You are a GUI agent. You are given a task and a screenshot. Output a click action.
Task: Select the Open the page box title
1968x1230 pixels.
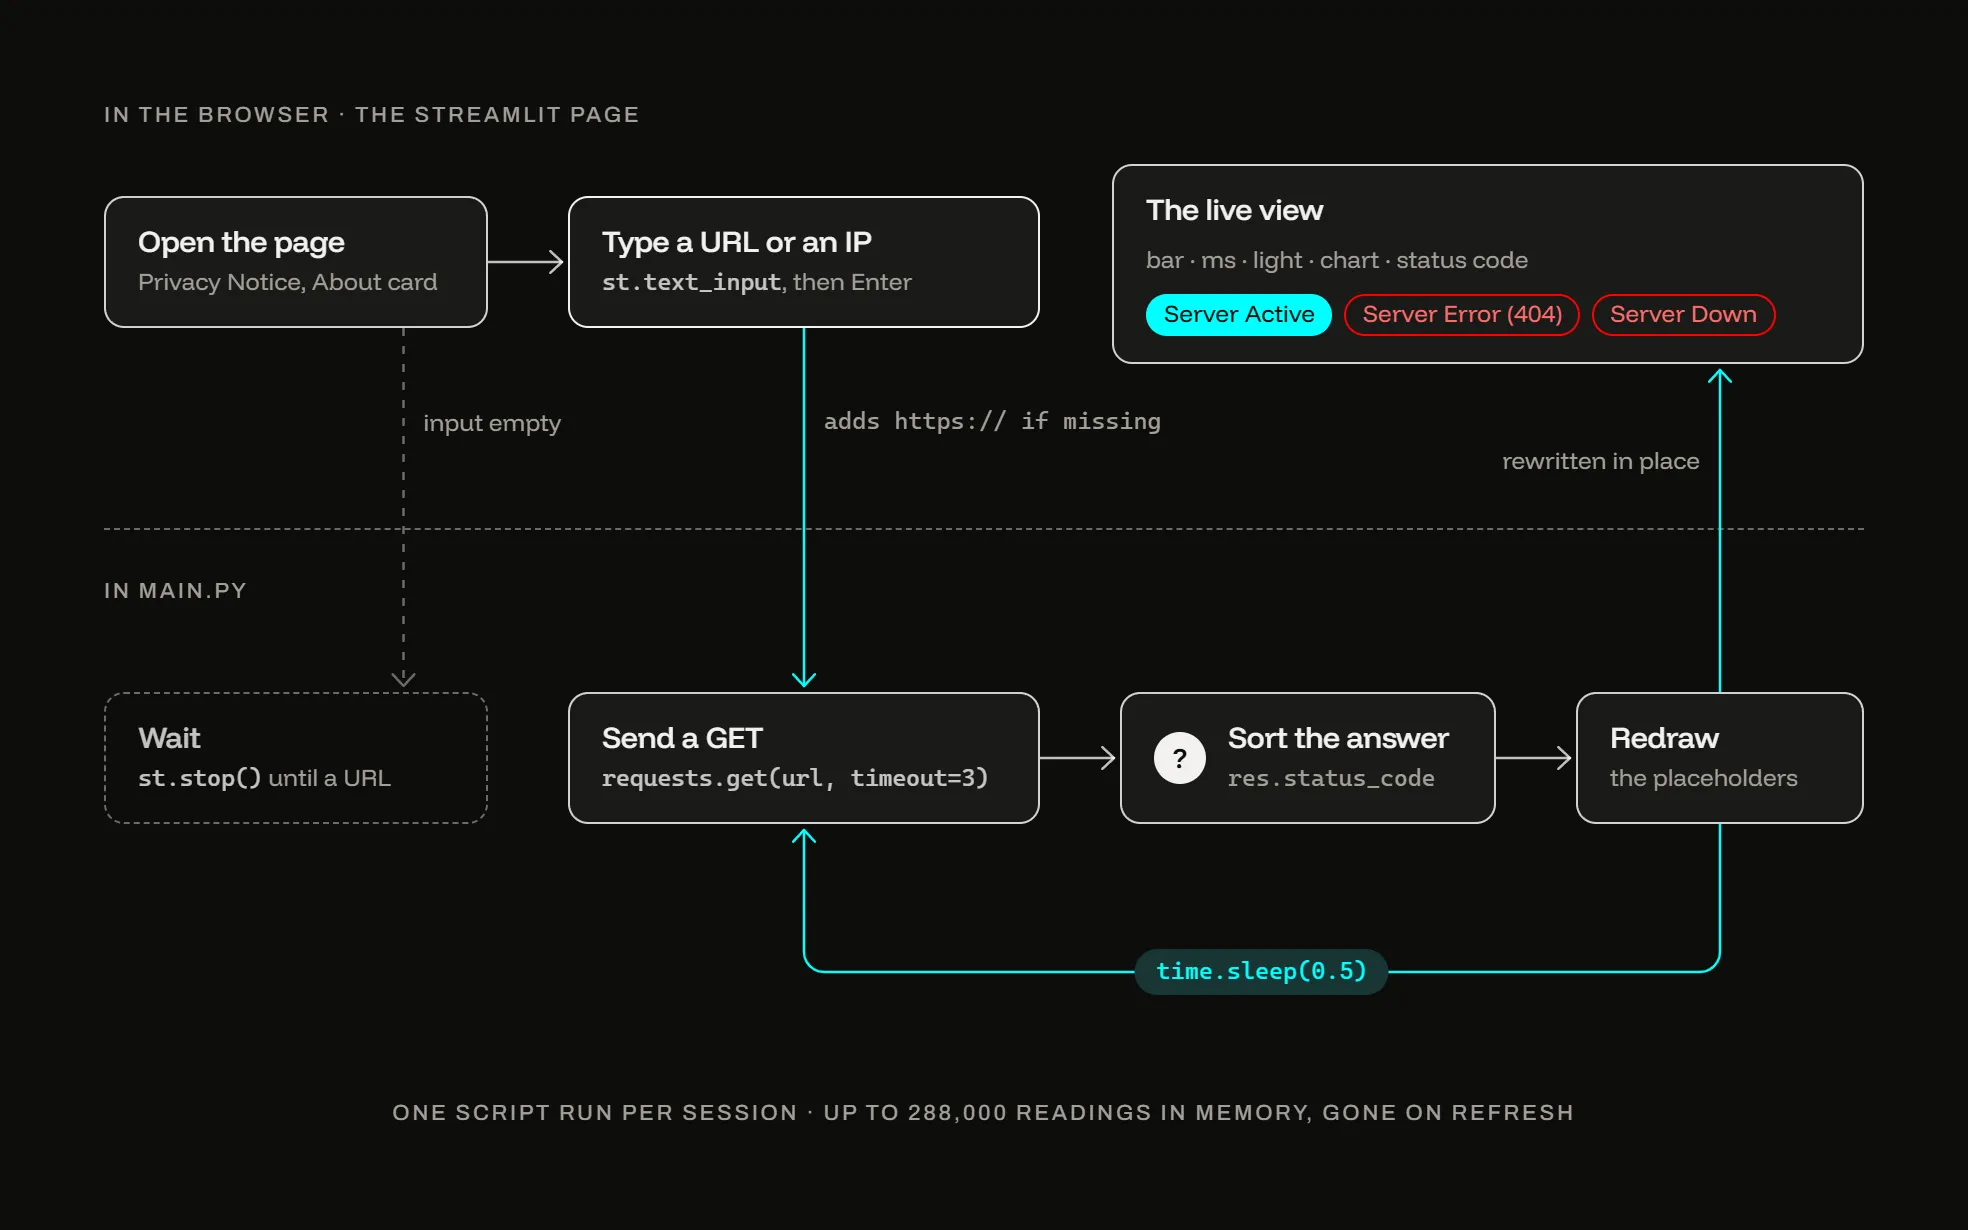[241, 242]
